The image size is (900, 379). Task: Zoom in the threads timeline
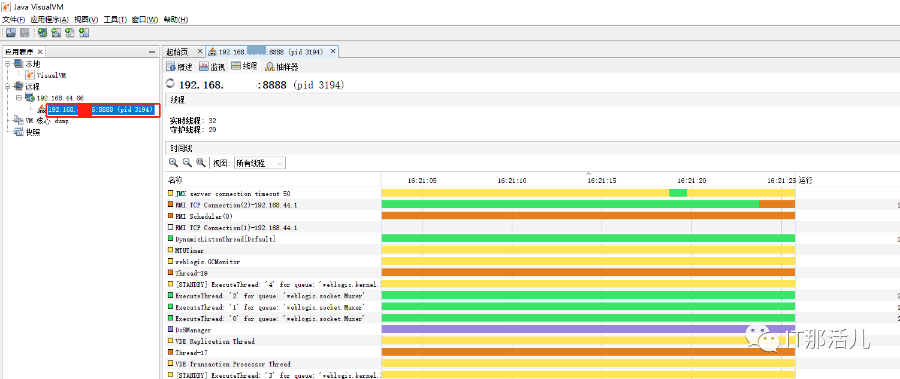(x=173, y=163)
